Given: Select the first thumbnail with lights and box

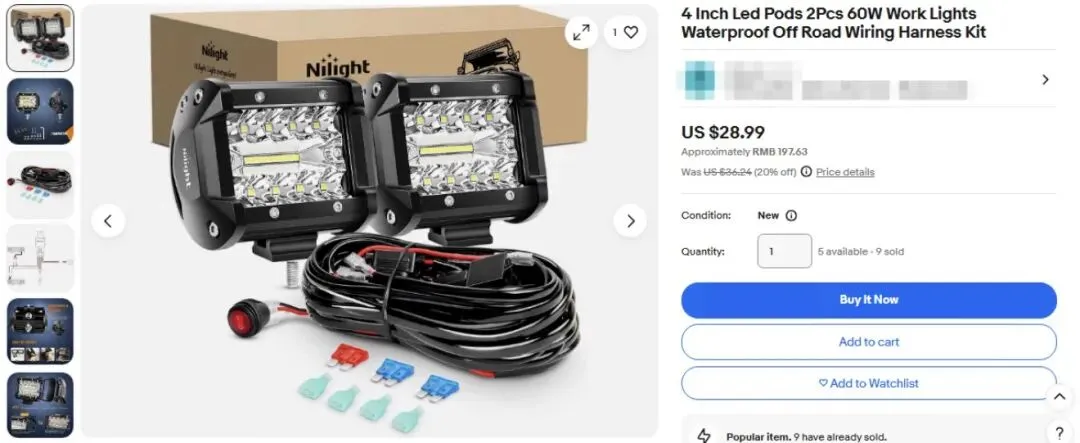Looking at the screenshot, I should (40, 39).
